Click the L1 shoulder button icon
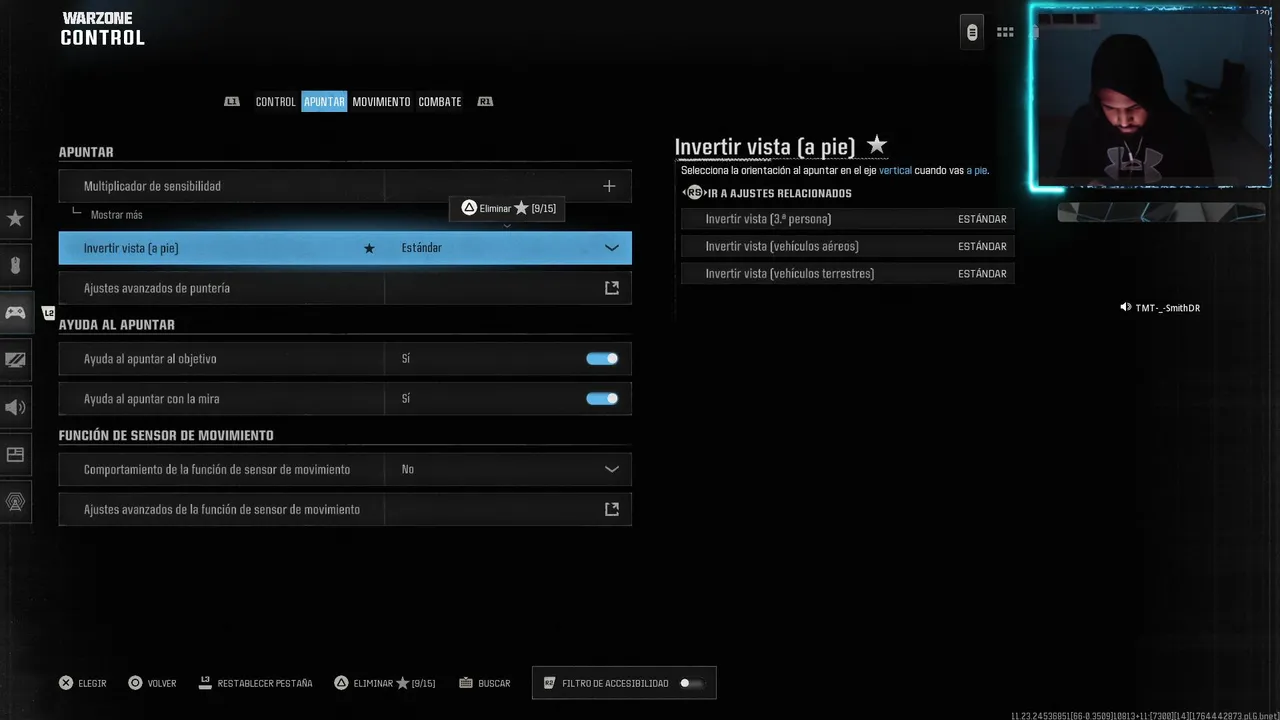This screenshot has width=1280, height=720. coord(232,101)
